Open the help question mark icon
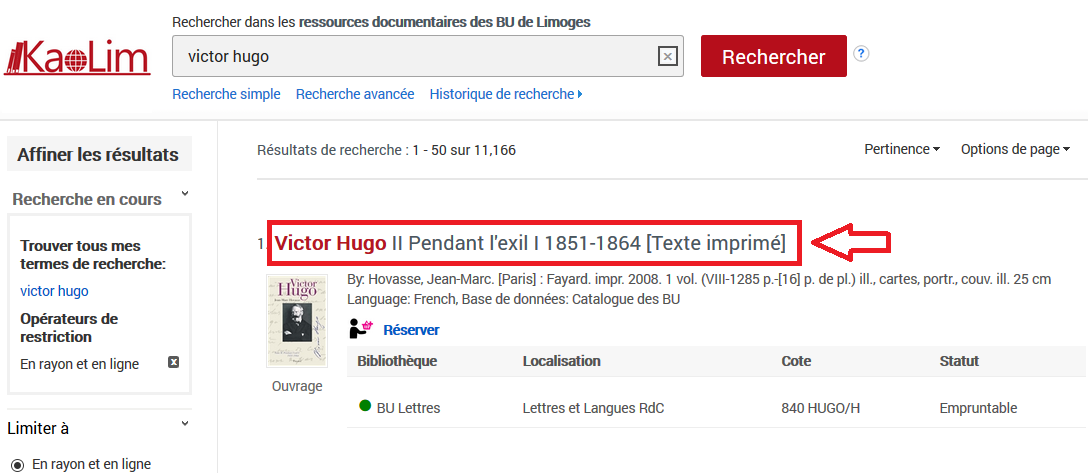 [861, 54]
